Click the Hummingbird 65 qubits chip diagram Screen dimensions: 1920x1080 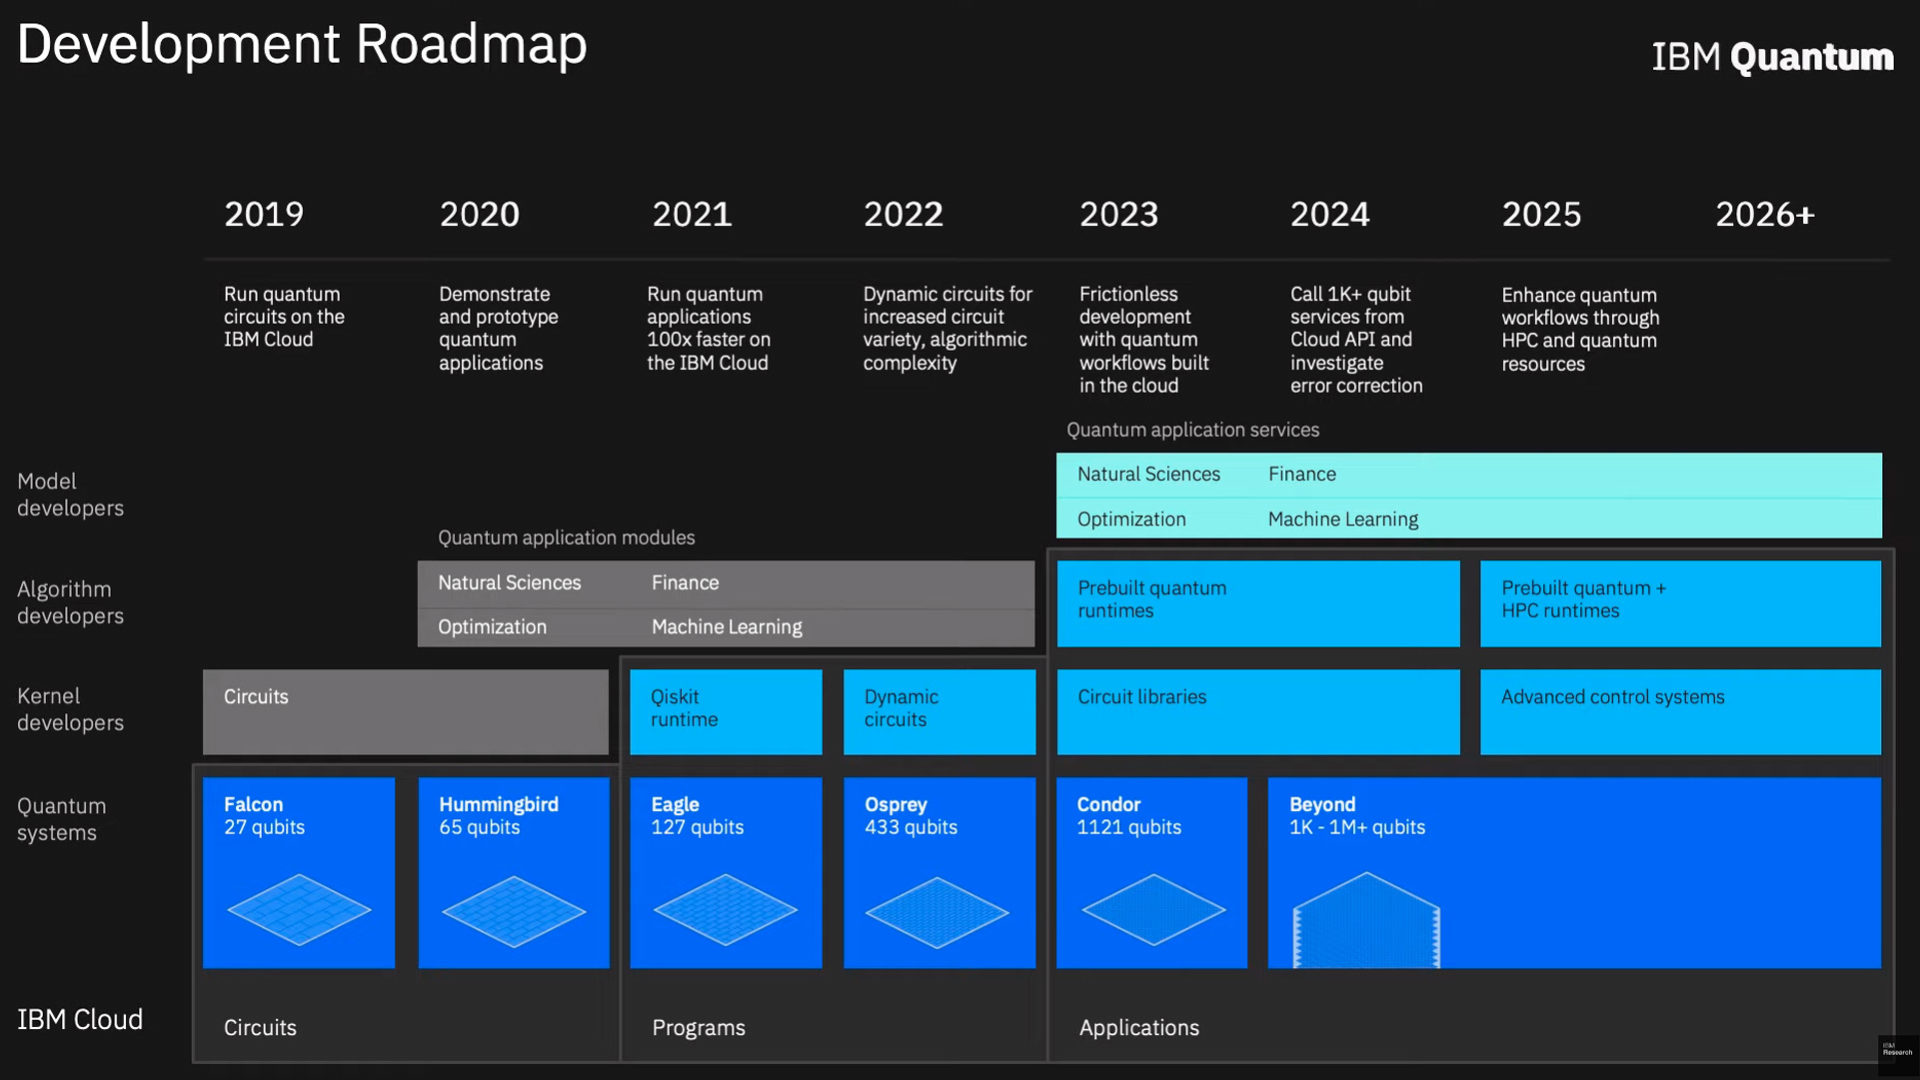[x=513, y=911]
